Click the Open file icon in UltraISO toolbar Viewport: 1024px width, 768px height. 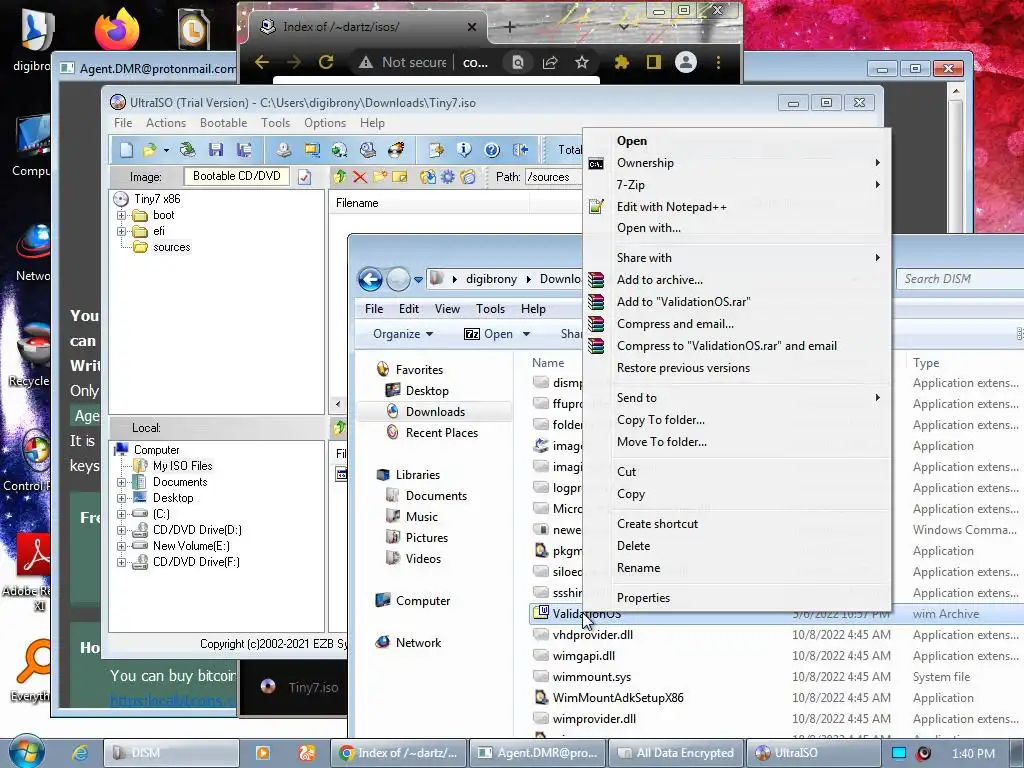tap(150, 150)
